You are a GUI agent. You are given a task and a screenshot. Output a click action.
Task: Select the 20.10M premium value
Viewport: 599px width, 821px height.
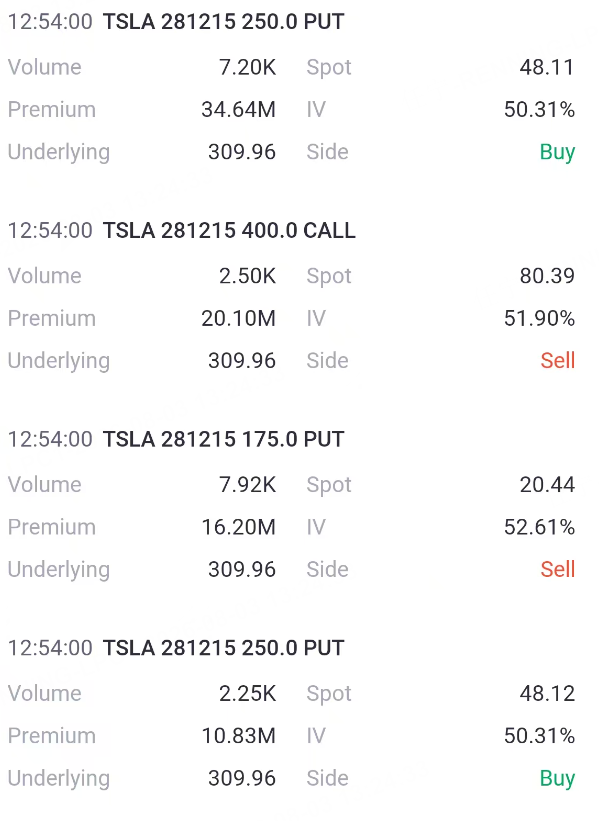pyautogui.click(x=238, y=318)
